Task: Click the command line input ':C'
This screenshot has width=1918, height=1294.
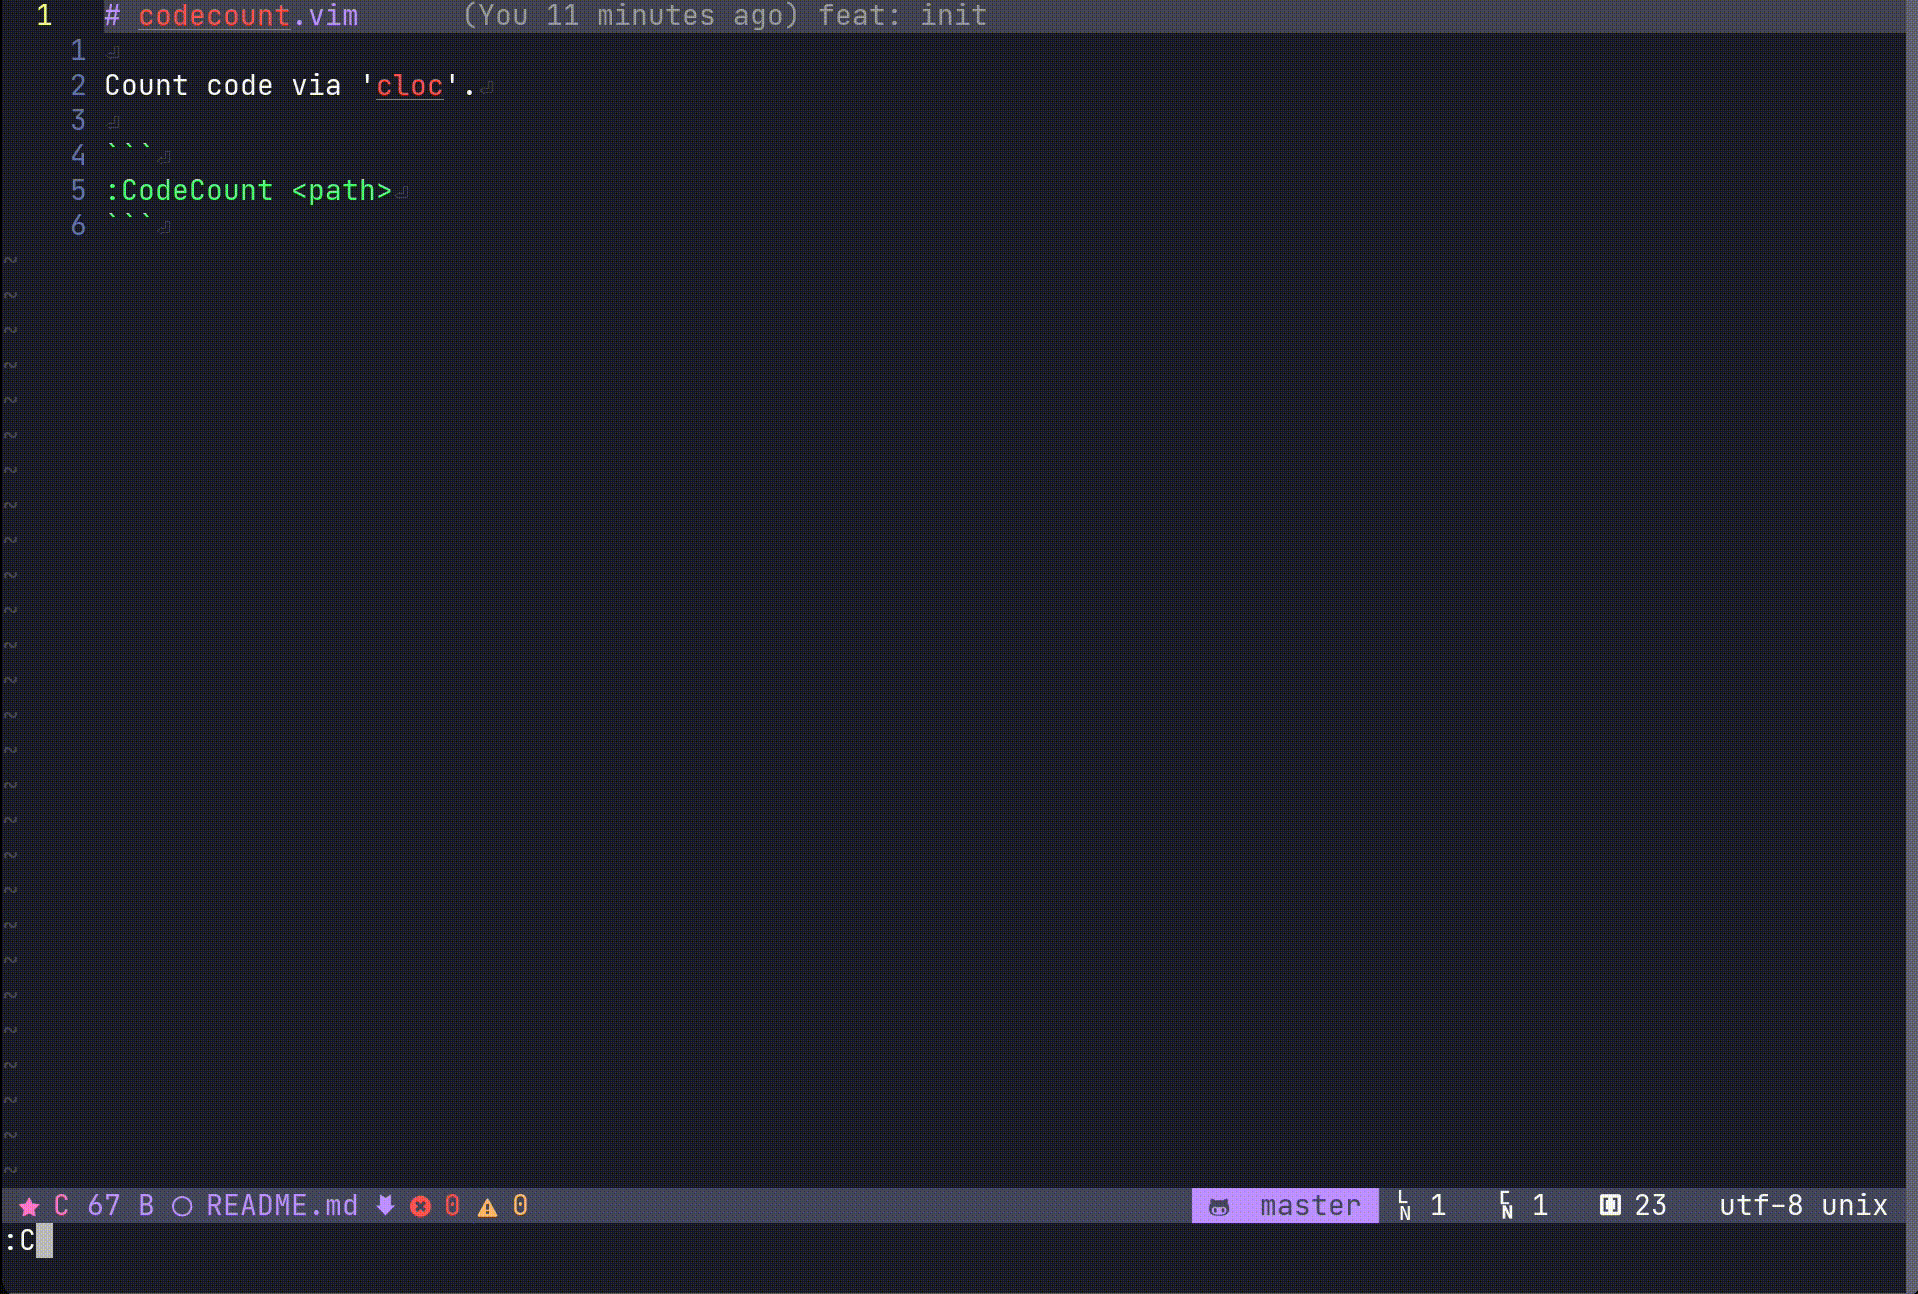Action: (20, 1241)
